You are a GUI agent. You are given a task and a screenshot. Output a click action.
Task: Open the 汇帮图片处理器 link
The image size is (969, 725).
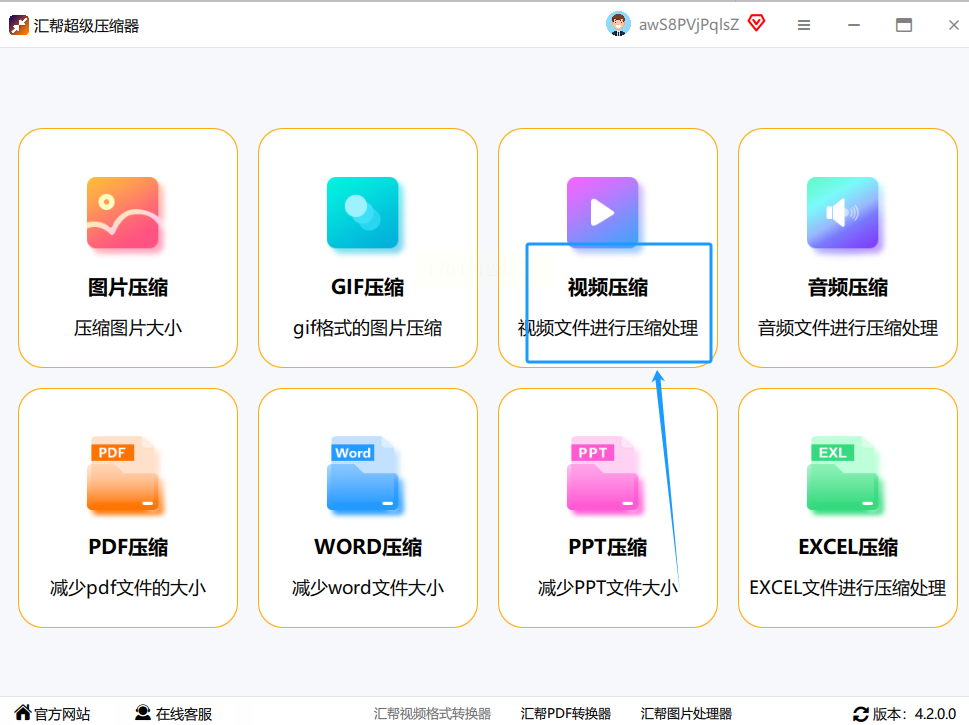(x=686, y=714)
